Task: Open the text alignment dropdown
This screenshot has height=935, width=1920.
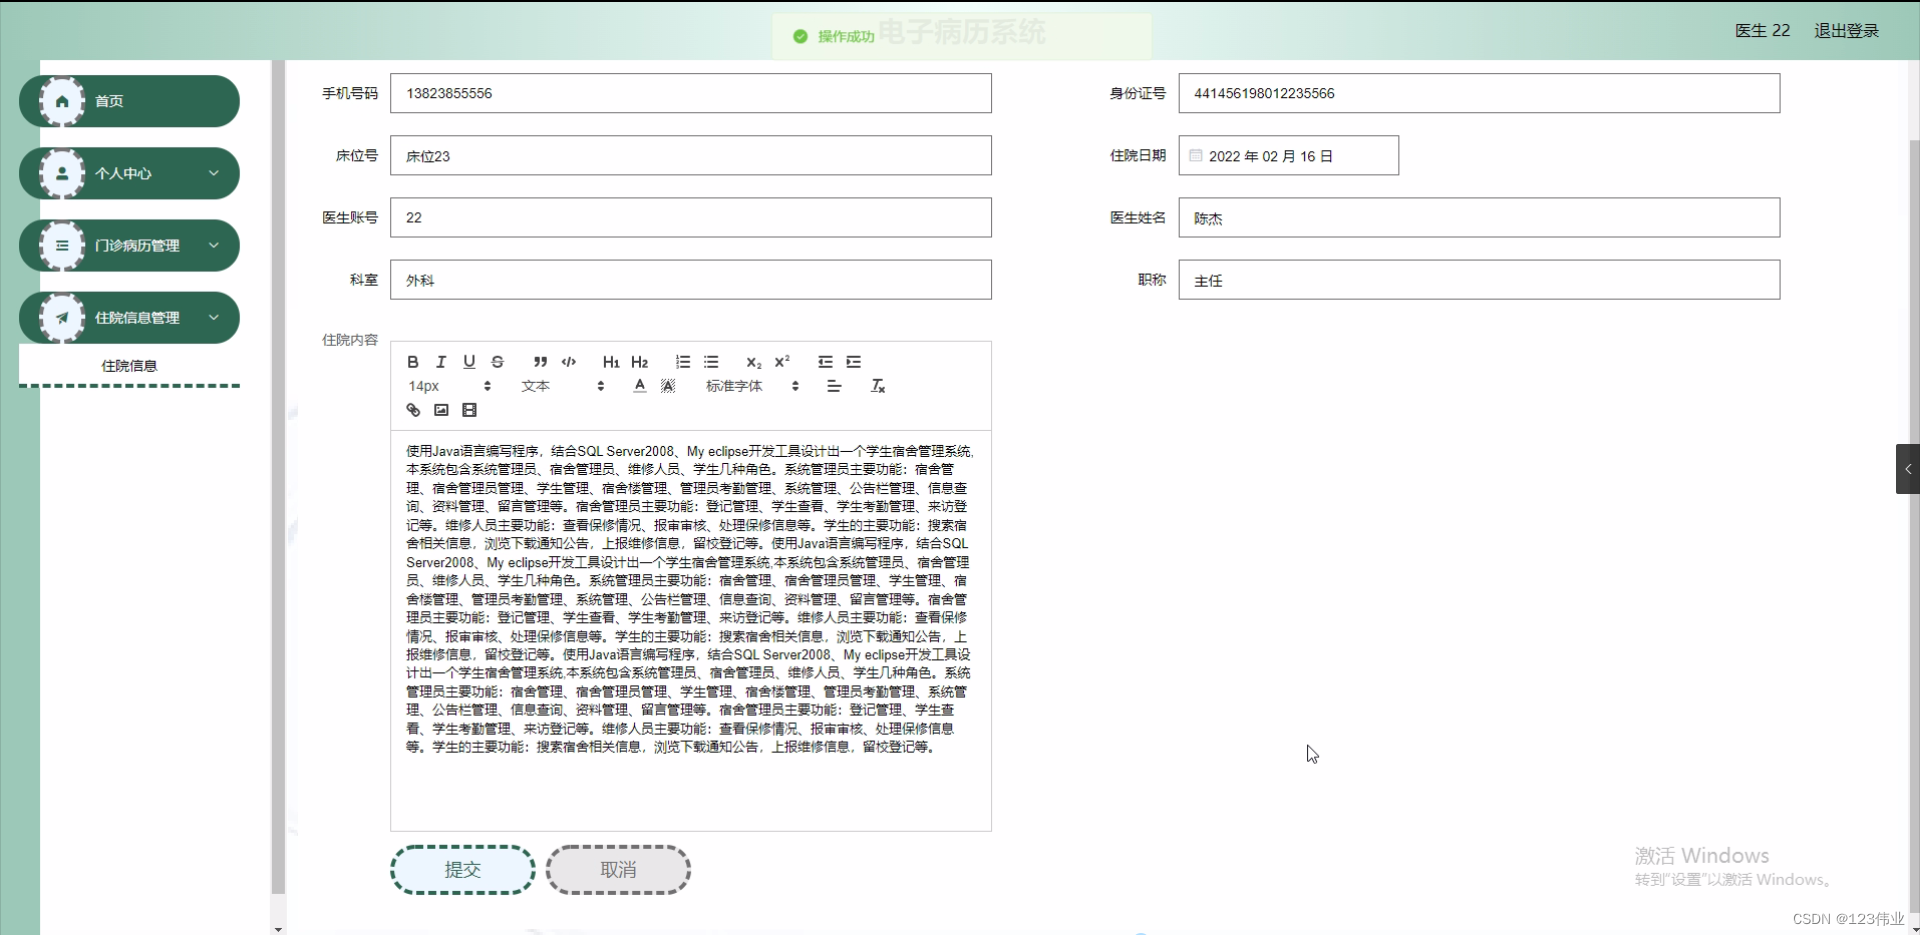Action: tap(834, 386)
